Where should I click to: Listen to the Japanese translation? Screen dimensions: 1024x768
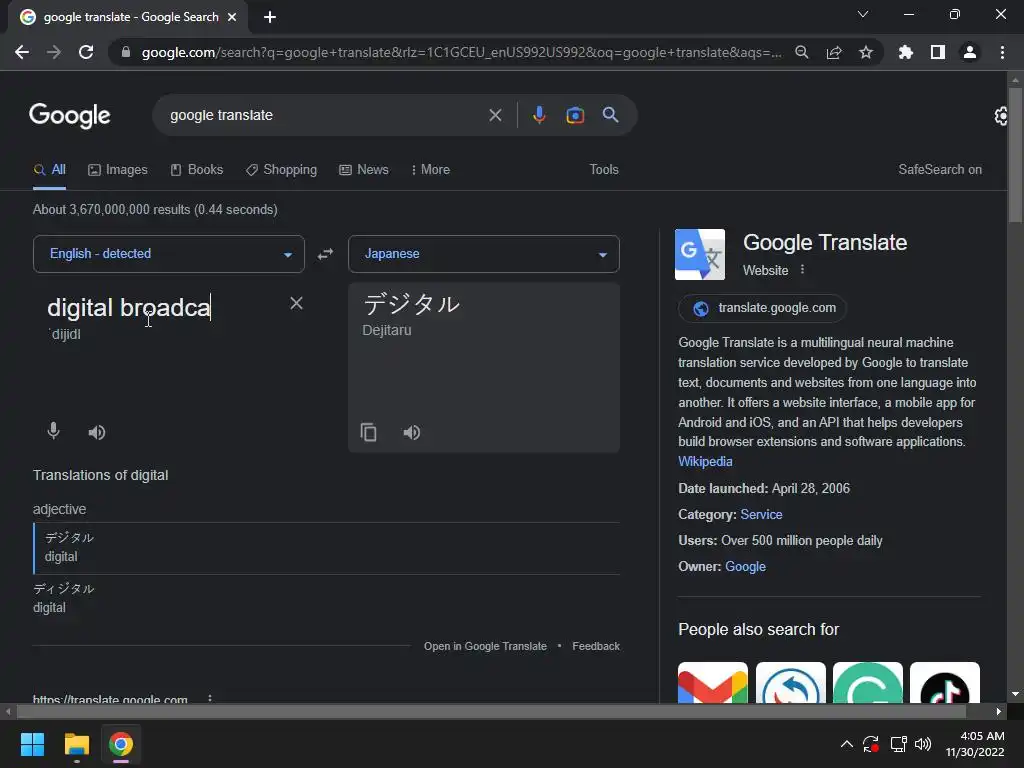pos(411,432)
